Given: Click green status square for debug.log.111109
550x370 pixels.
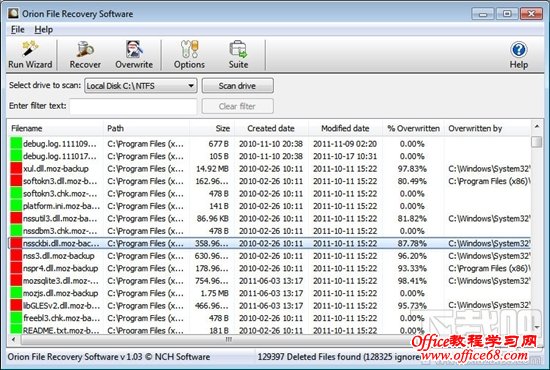Looking at the screenshot, I should tap(16, 143).
